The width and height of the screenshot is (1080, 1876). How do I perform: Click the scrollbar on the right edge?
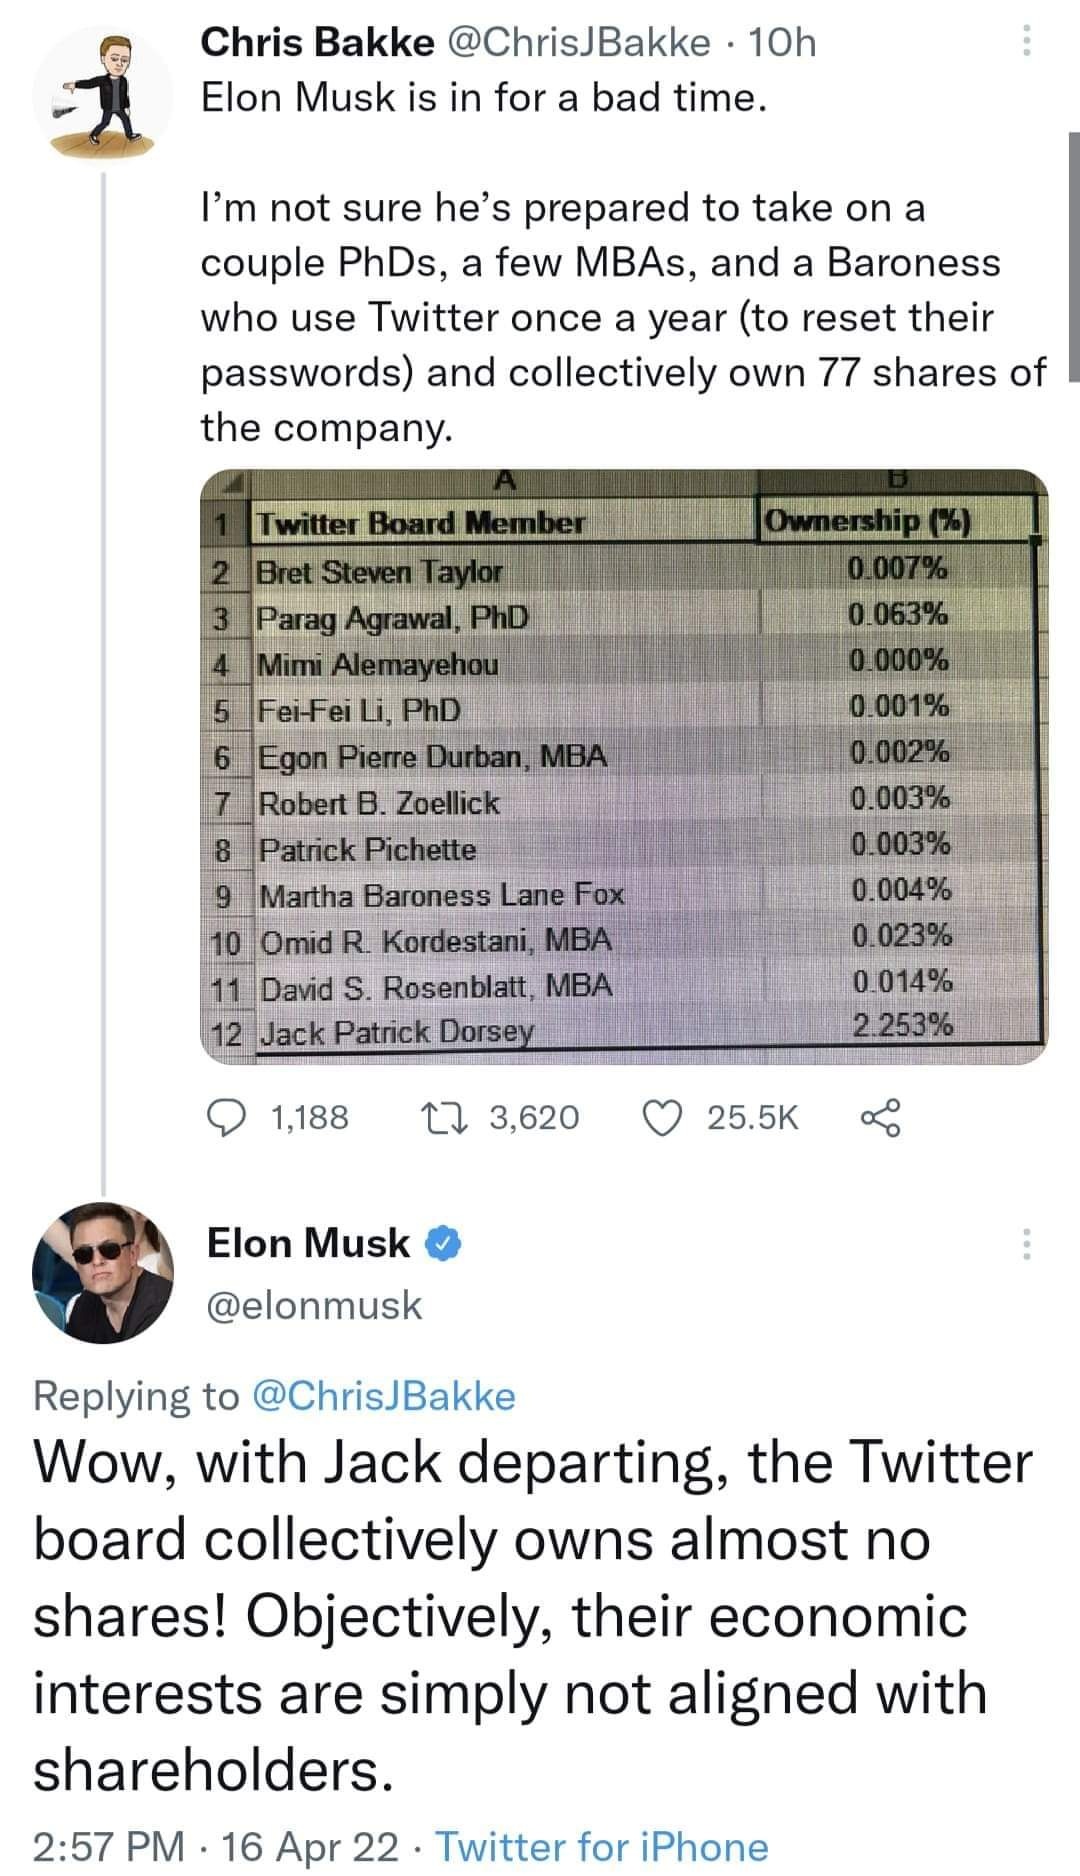click(x=1074, y=256)
